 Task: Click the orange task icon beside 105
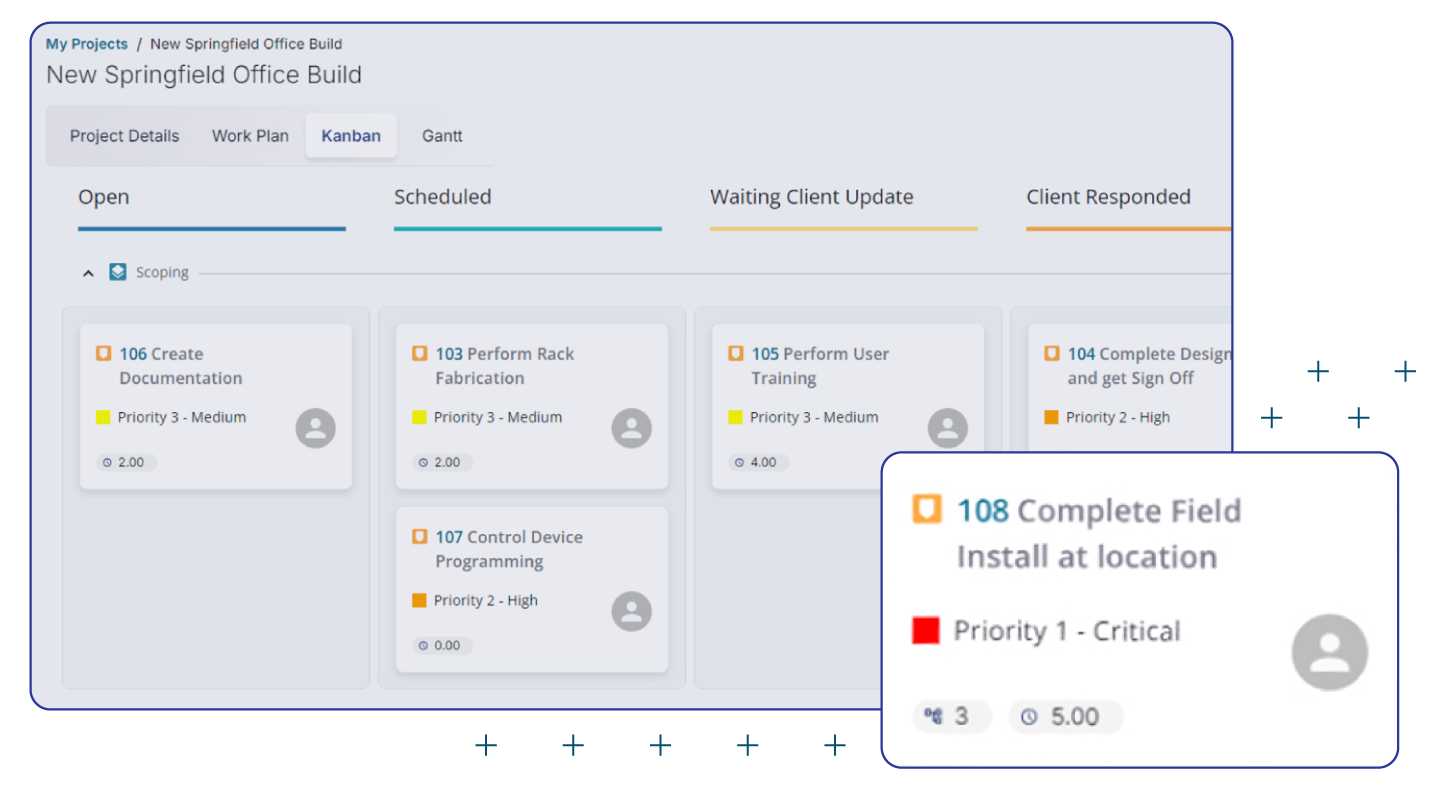(736, 354)
